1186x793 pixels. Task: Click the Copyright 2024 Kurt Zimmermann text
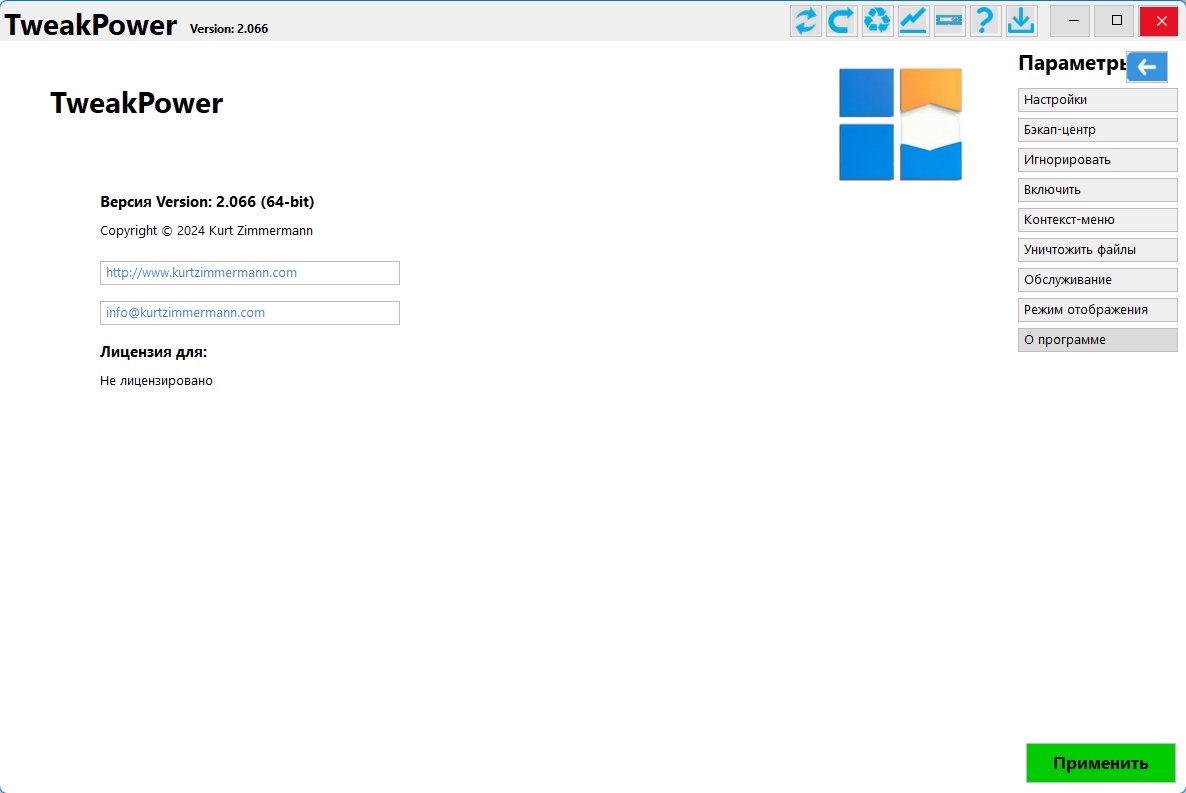tap(206, 231)
